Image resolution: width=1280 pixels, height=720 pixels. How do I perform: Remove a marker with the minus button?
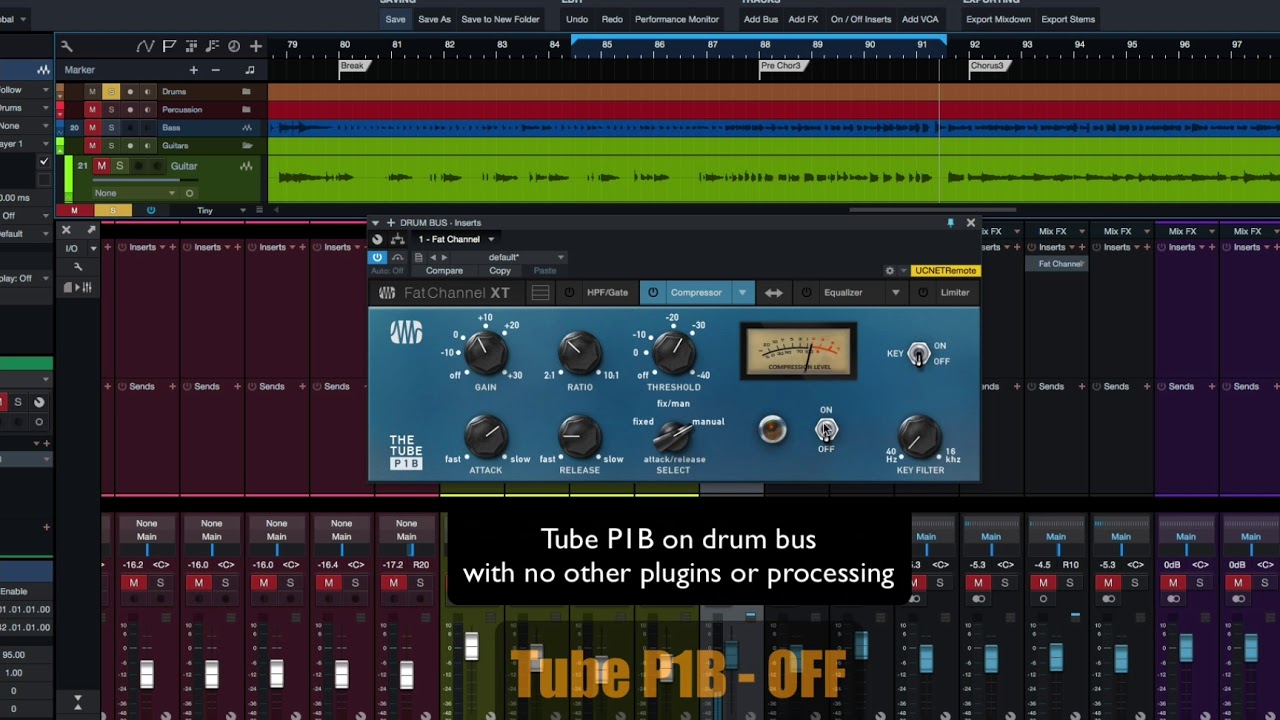click(x=215, y=70)
